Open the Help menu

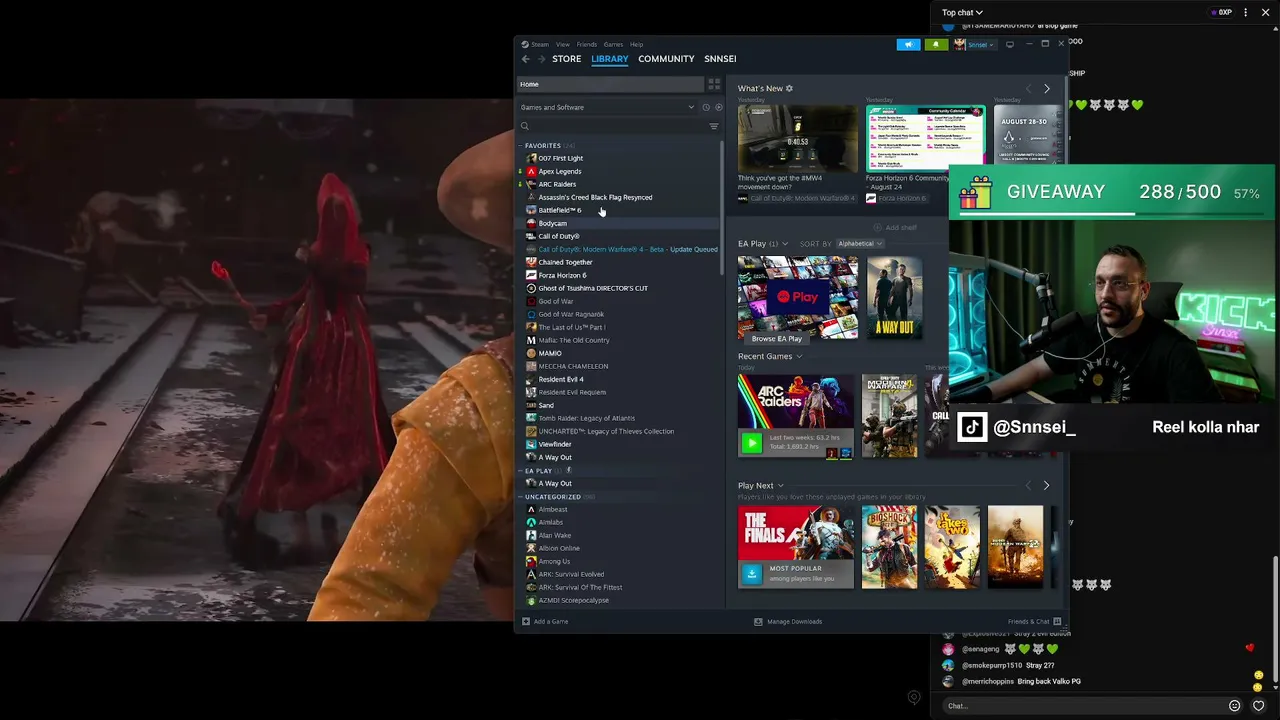[x=636, y=44]
